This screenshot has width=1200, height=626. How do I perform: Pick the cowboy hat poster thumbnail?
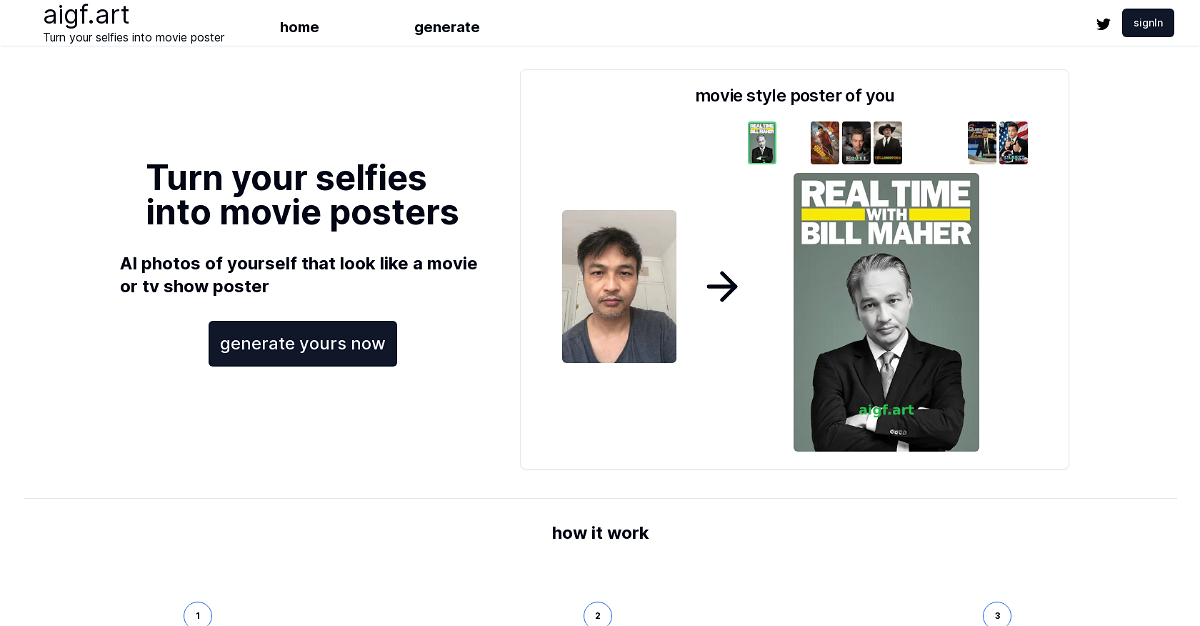click(887, 143)
